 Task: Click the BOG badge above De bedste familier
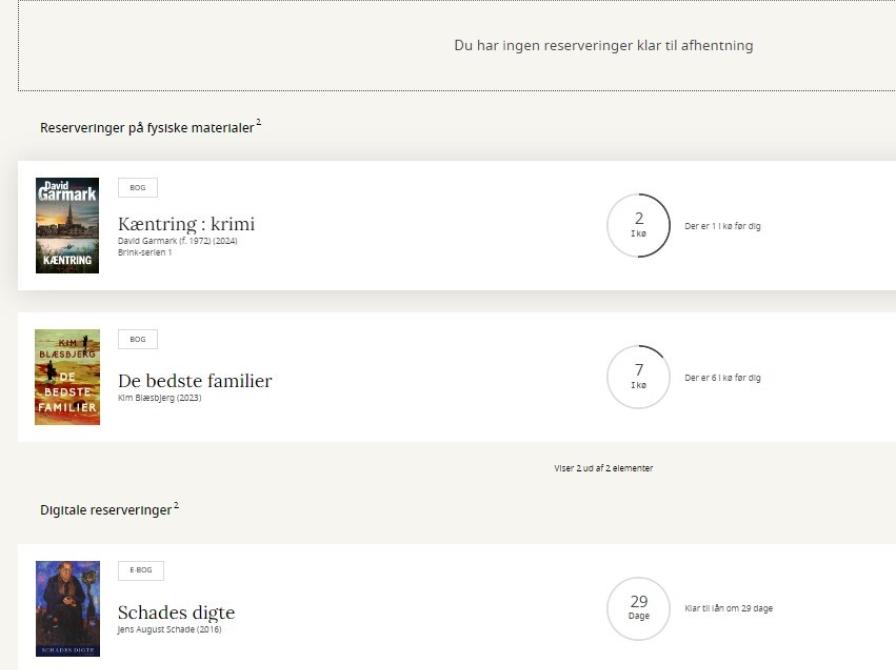tap(138, 340)
